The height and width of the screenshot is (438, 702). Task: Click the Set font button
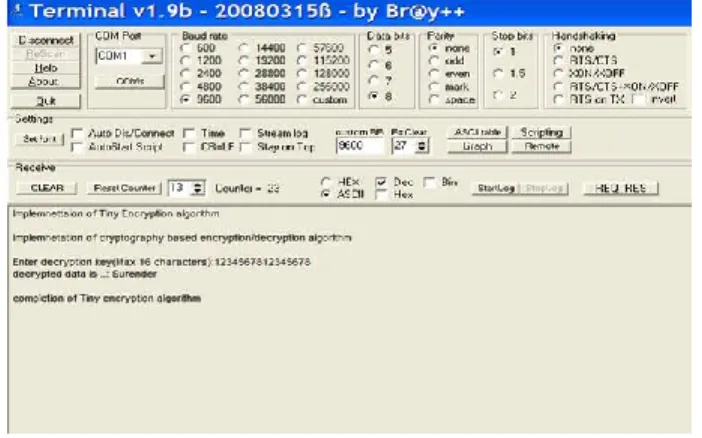[x=40, y=139]
